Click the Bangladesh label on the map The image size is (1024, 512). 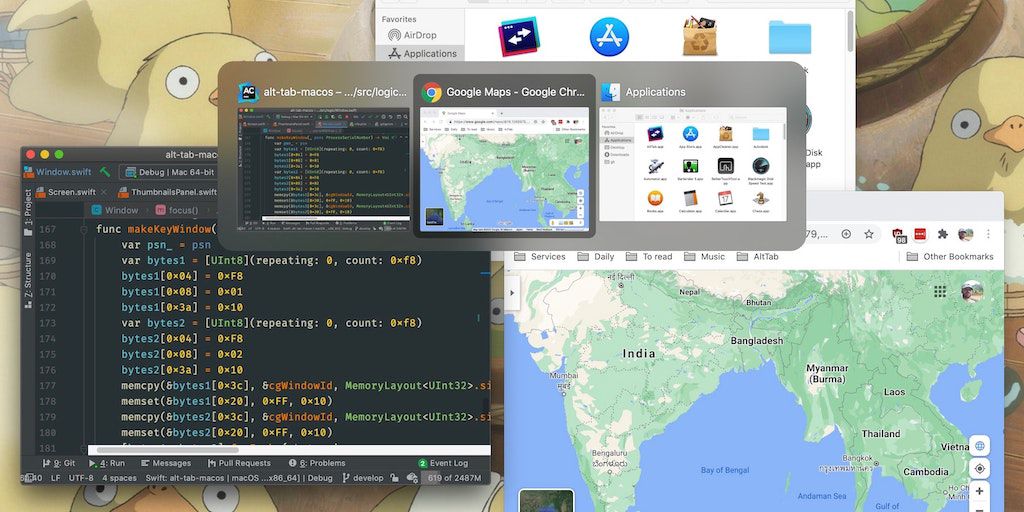(756, 341)
